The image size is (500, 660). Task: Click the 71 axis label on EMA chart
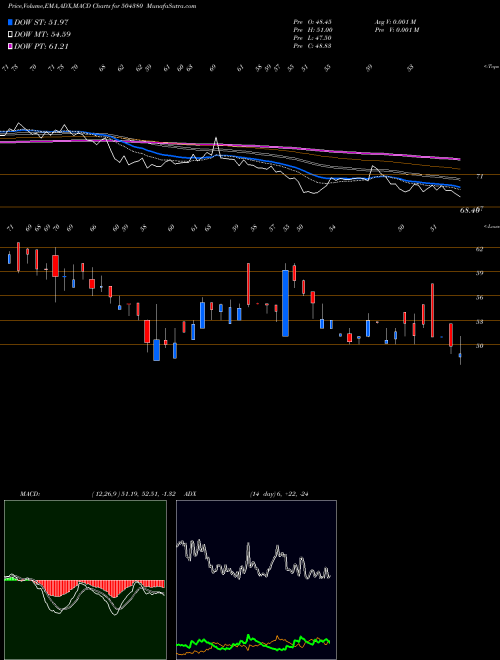[x=479, y=177]
